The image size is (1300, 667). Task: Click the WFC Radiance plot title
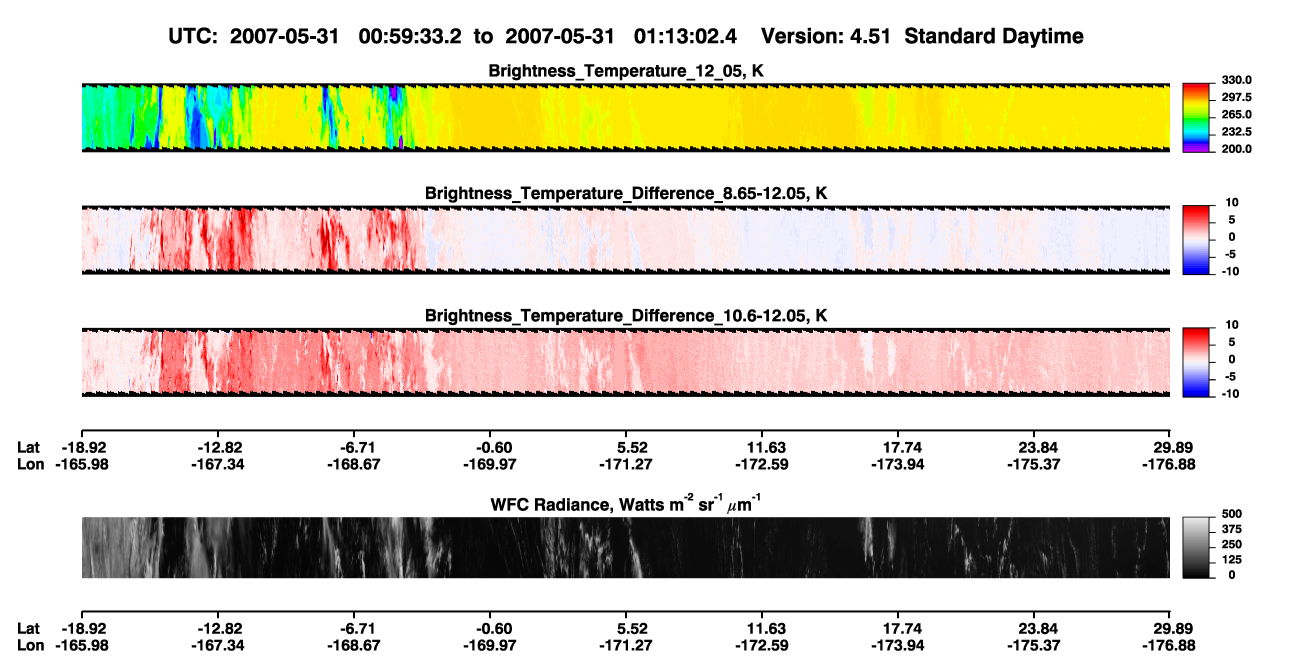(626, 503)
